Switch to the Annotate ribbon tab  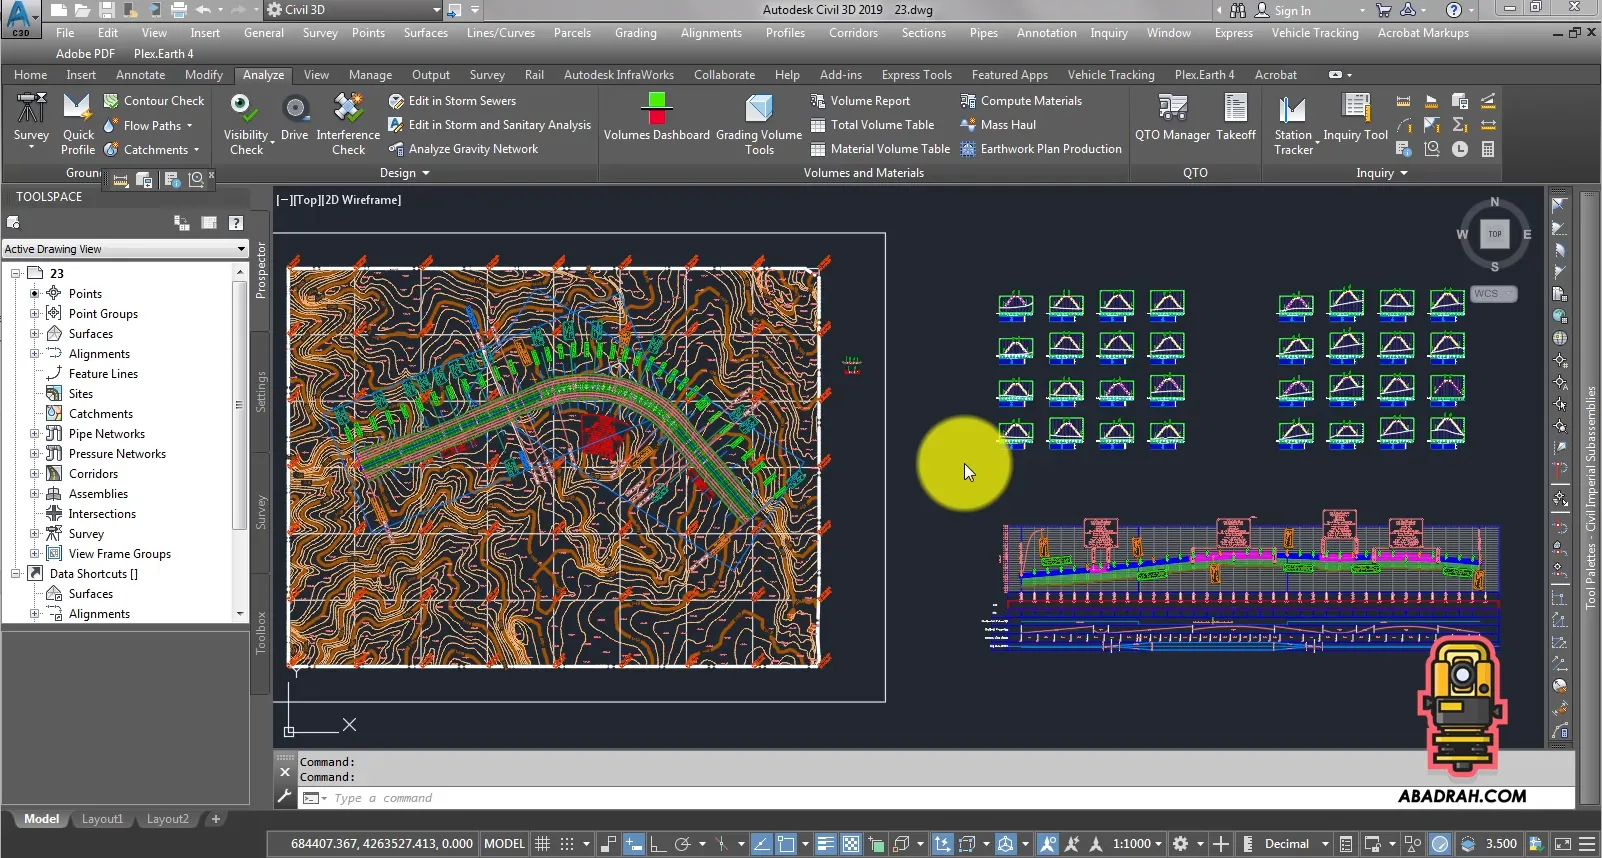coord(140,75)
